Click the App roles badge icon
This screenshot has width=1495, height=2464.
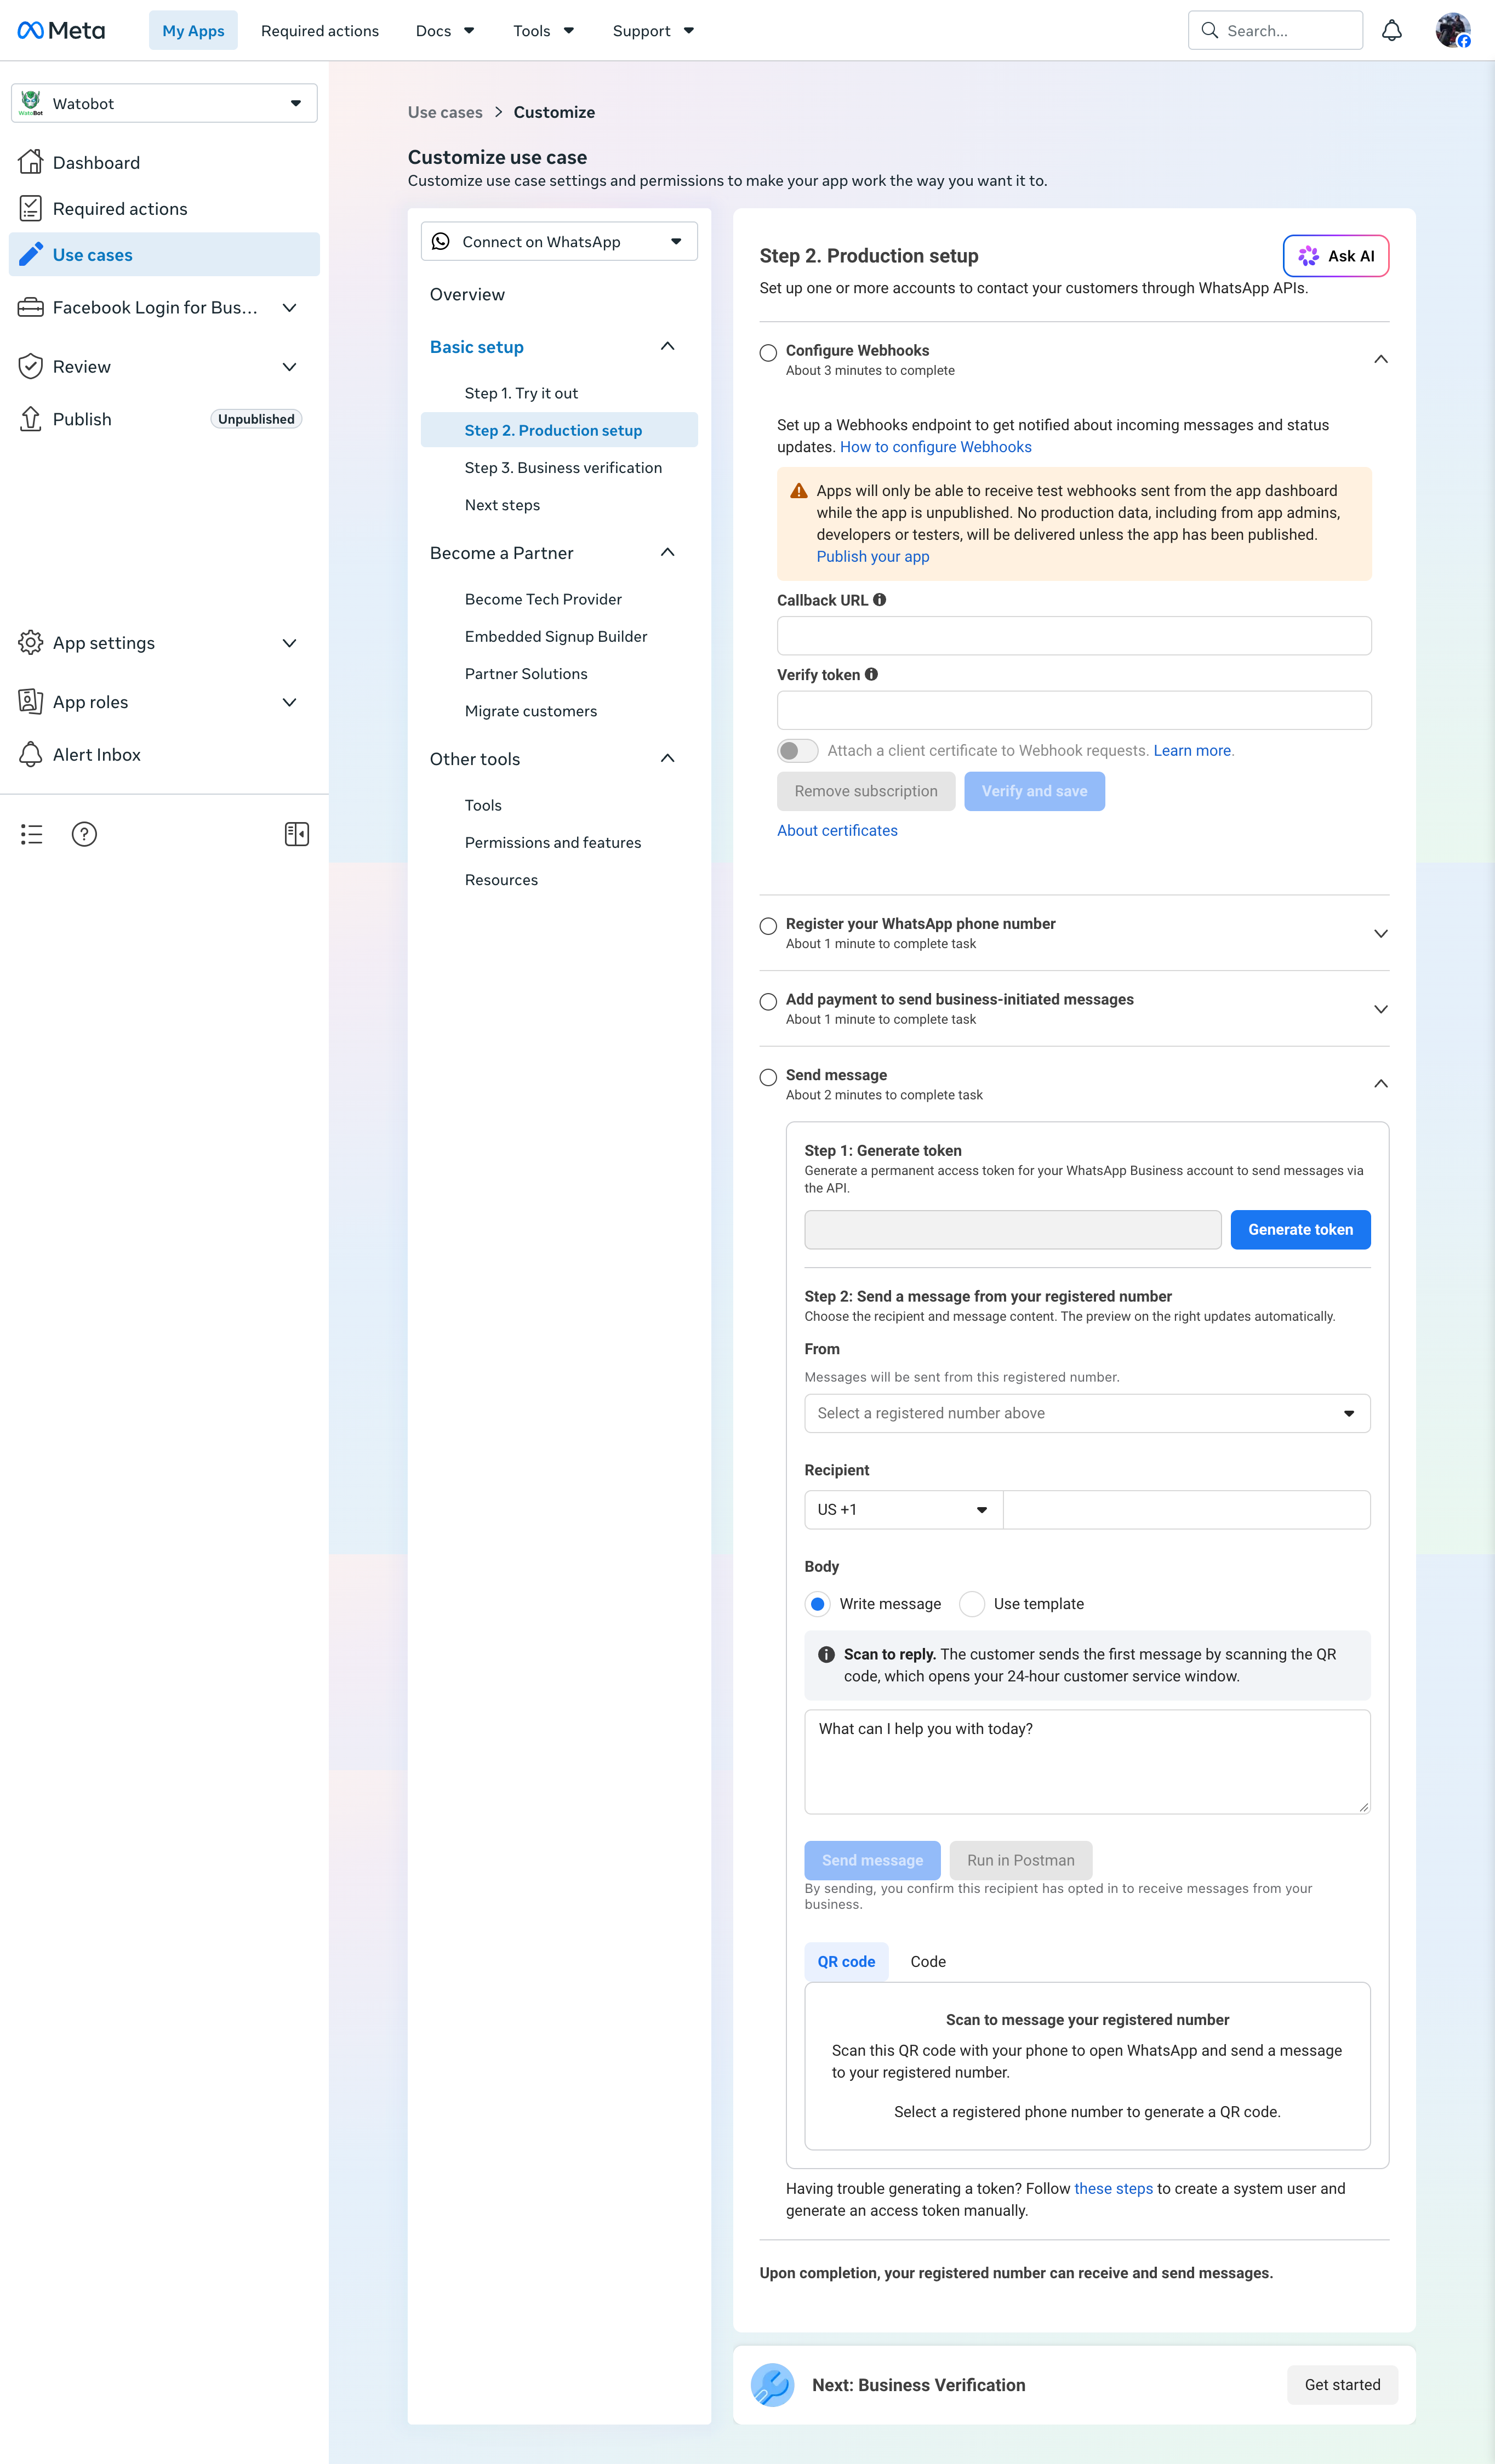pyautogui.click(x=31, y=702)
